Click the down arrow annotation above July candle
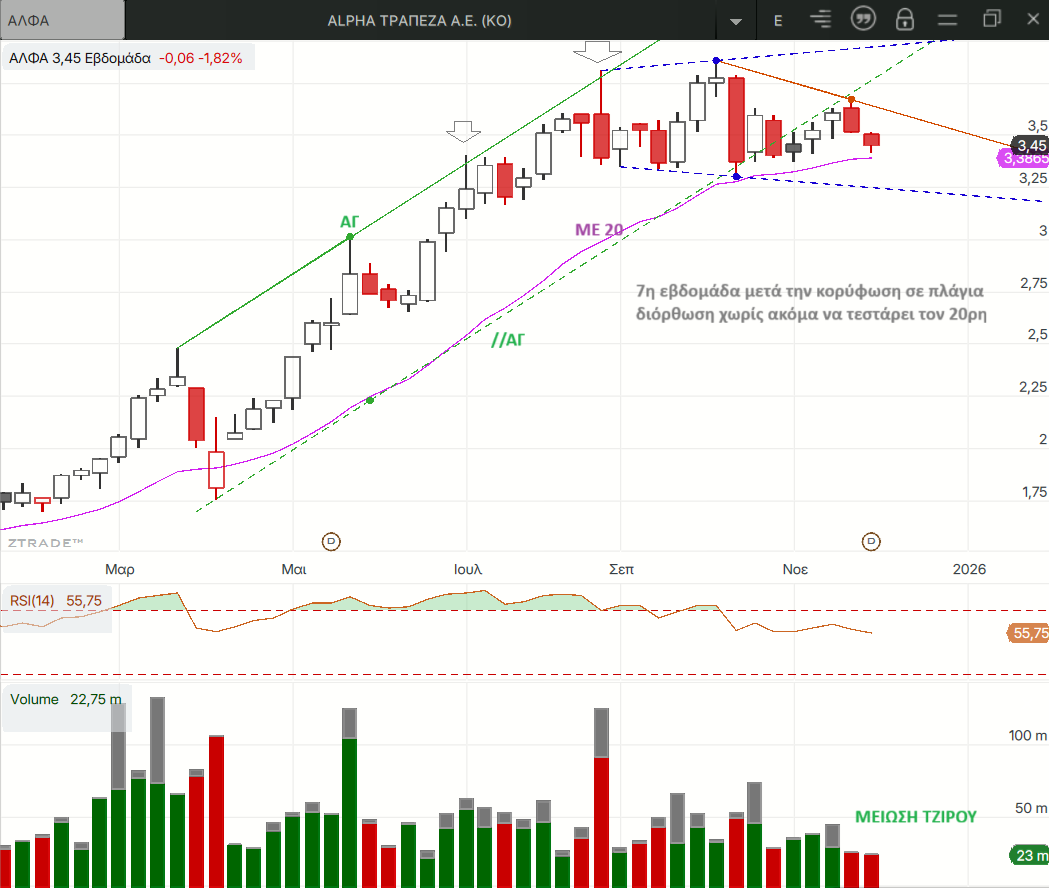The image size is (1049, 888). tap(463, 131)
